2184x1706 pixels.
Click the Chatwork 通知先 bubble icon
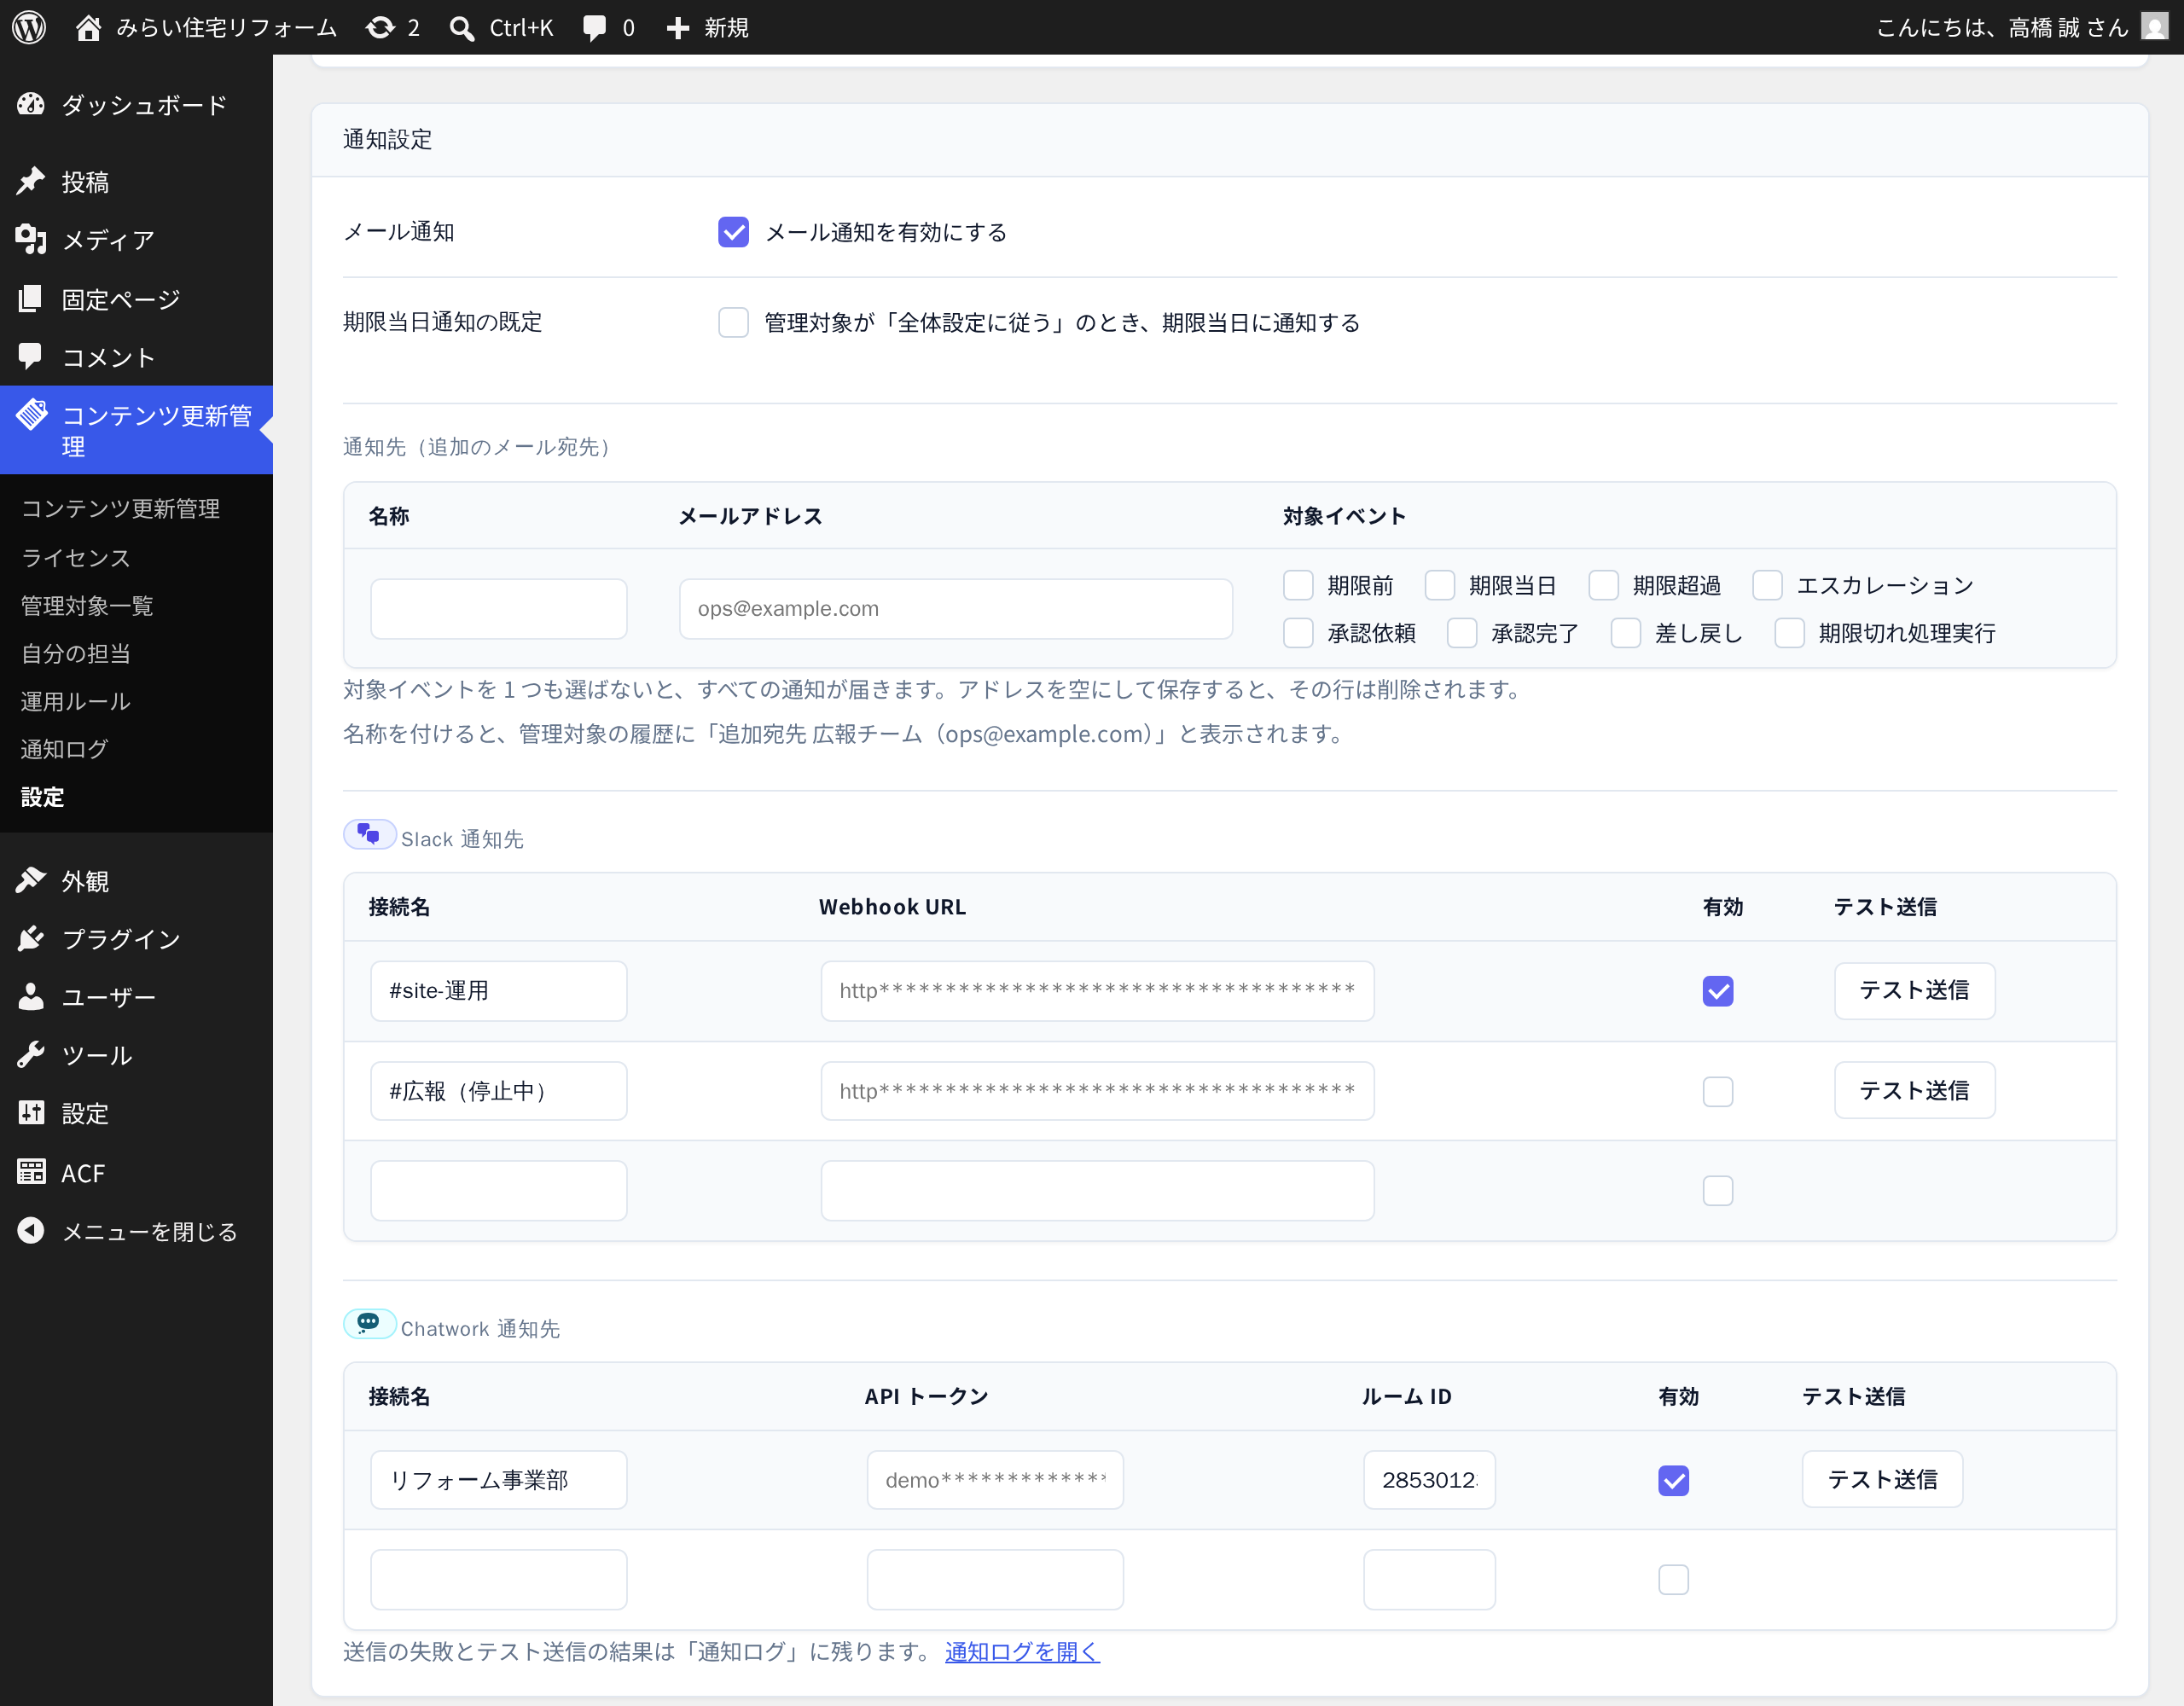(x=369, y=1323)
